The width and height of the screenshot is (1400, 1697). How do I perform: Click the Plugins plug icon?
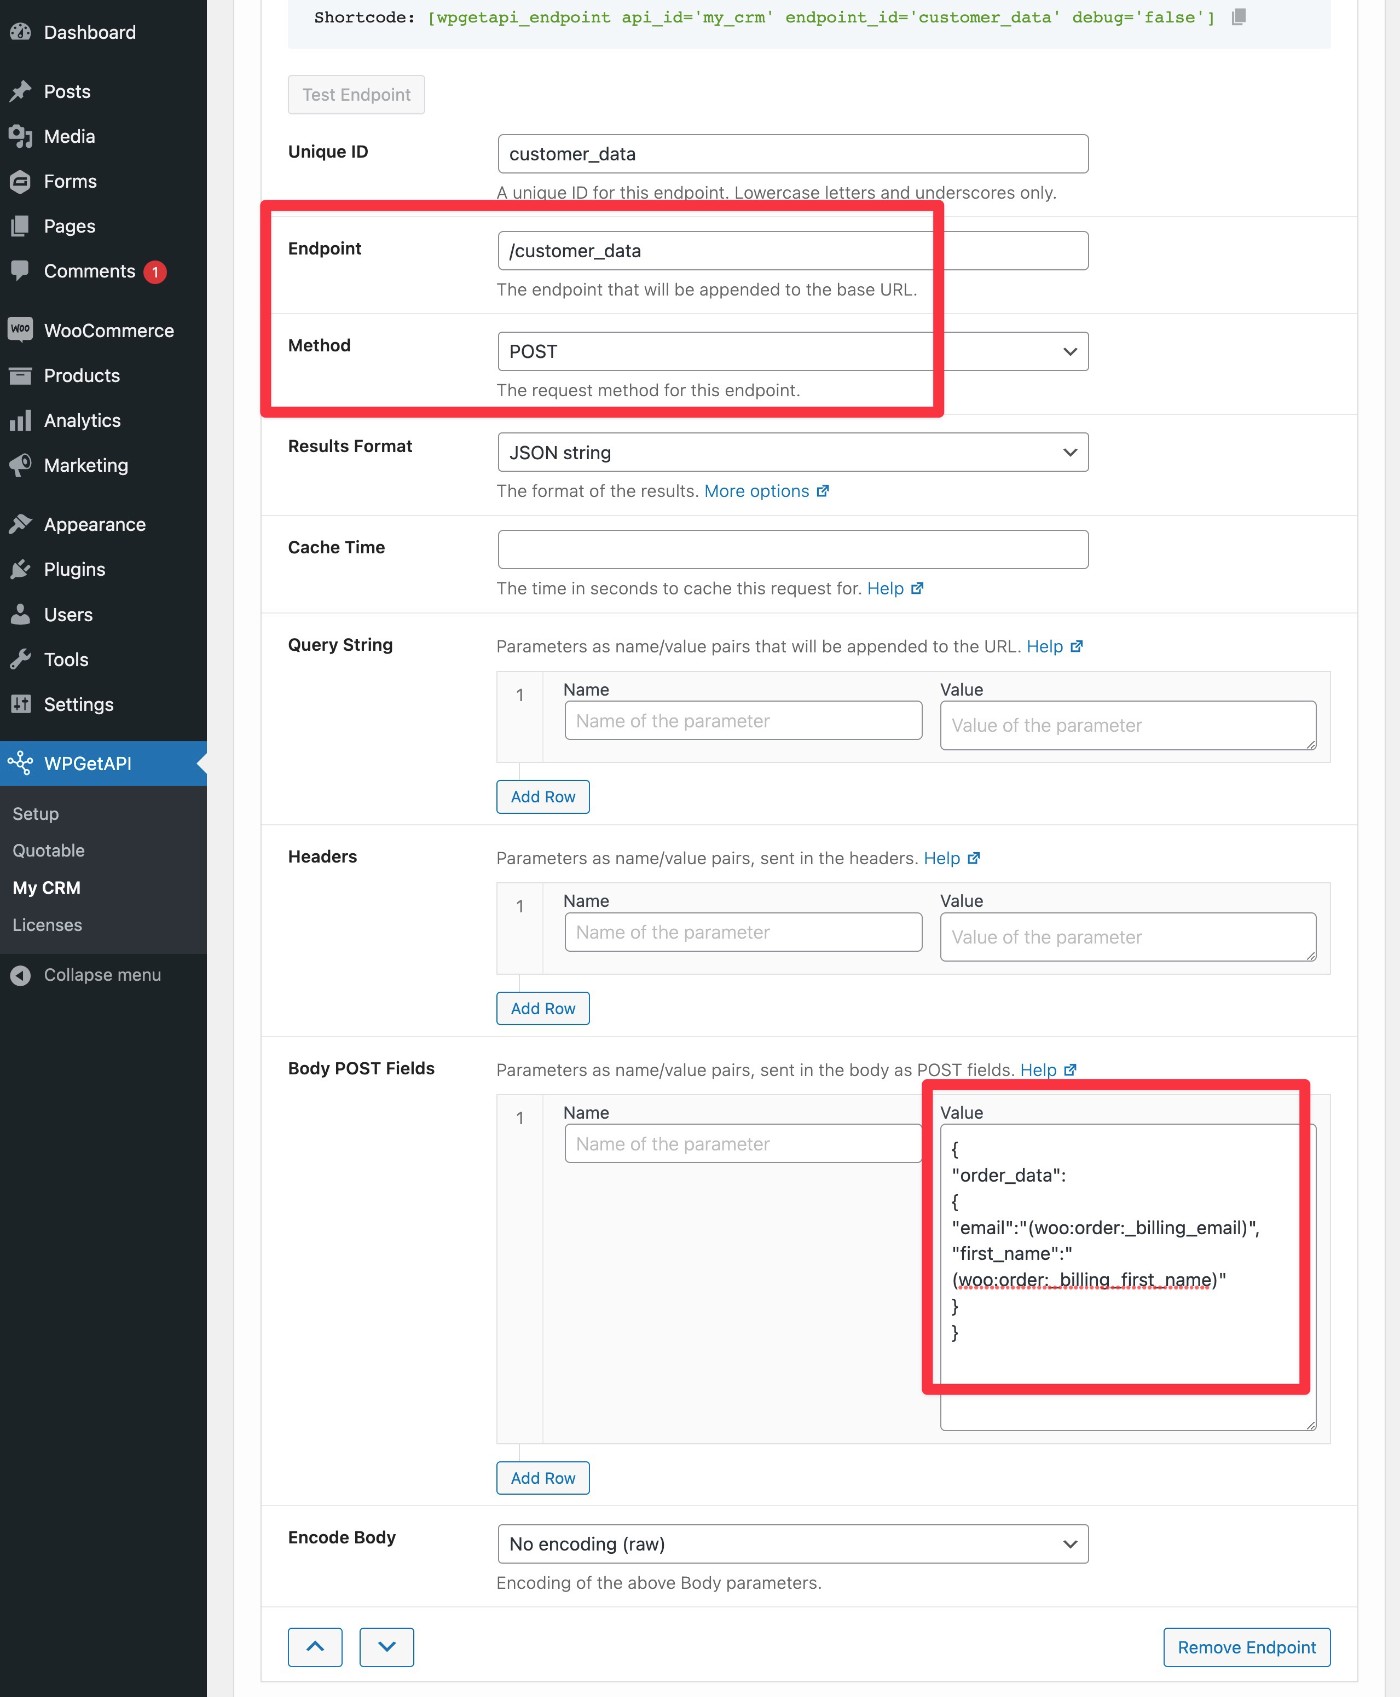(x=20, y=569)
